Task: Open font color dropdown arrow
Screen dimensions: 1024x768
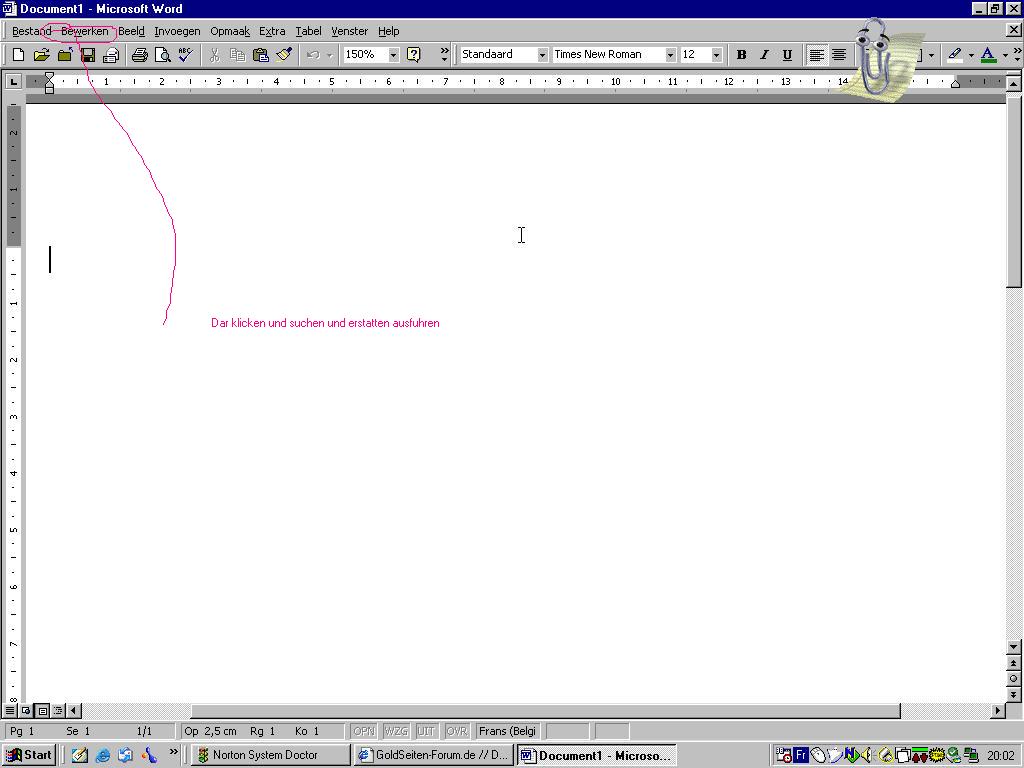Action: 1005,55
